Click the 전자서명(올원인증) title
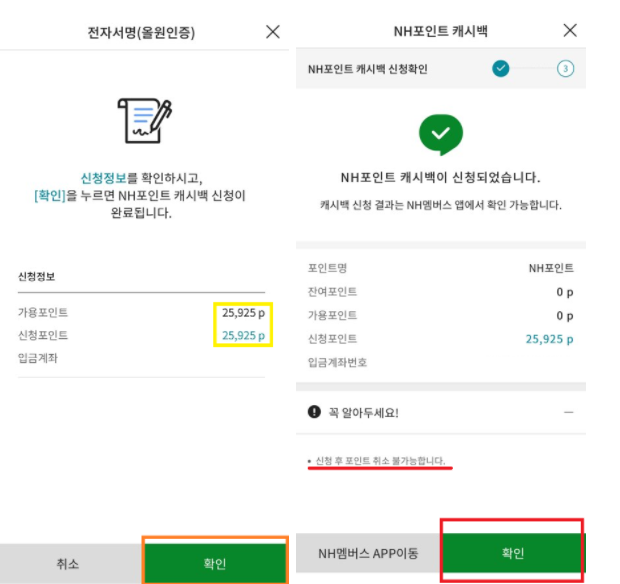620x584 pixels. click(141, 32)
